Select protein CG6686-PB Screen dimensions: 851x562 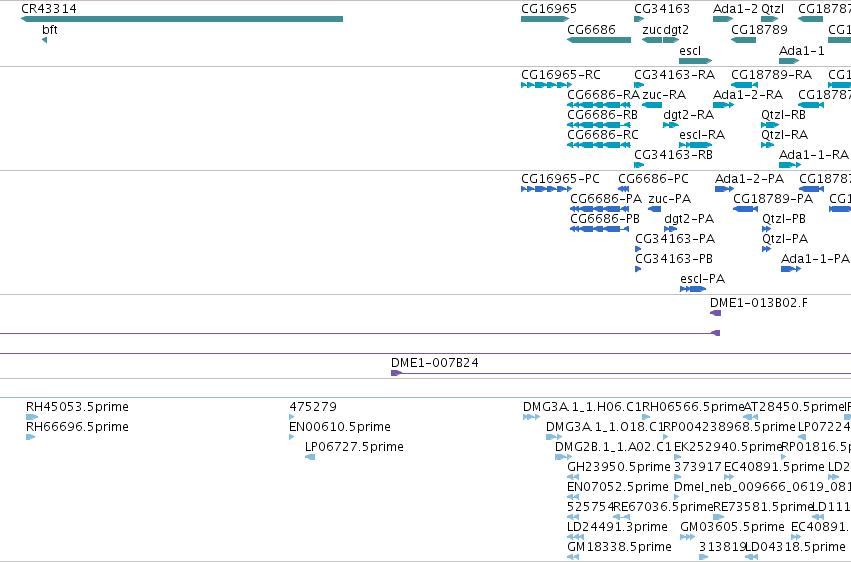[x=605, y=219]
